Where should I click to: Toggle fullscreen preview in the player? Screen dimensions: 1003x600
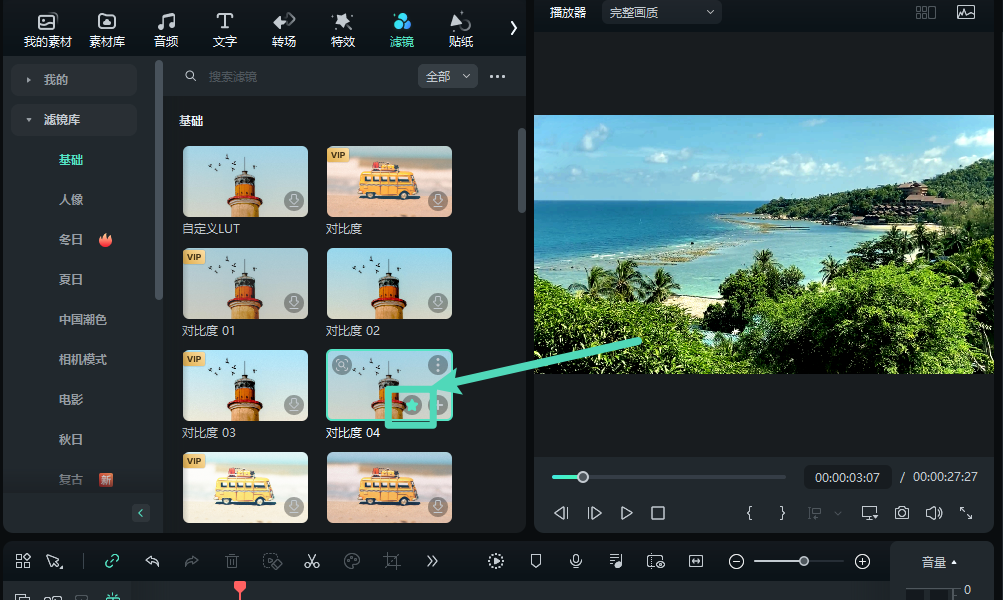click(x=966, y=513)
